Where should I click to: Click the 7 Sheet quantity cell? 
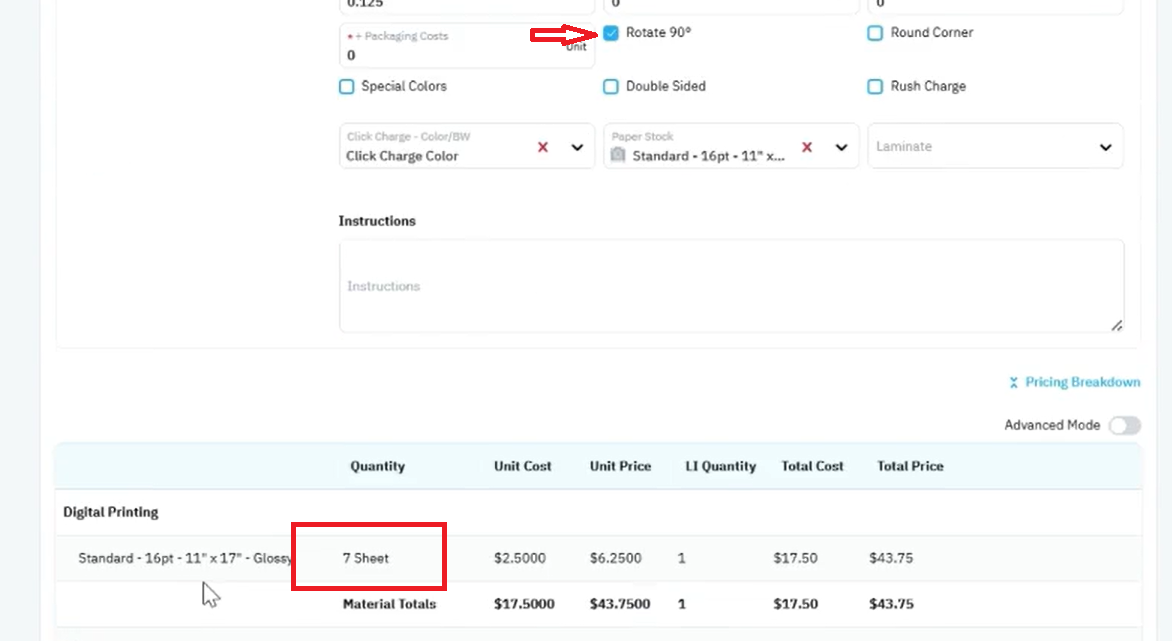click(366, 558)
